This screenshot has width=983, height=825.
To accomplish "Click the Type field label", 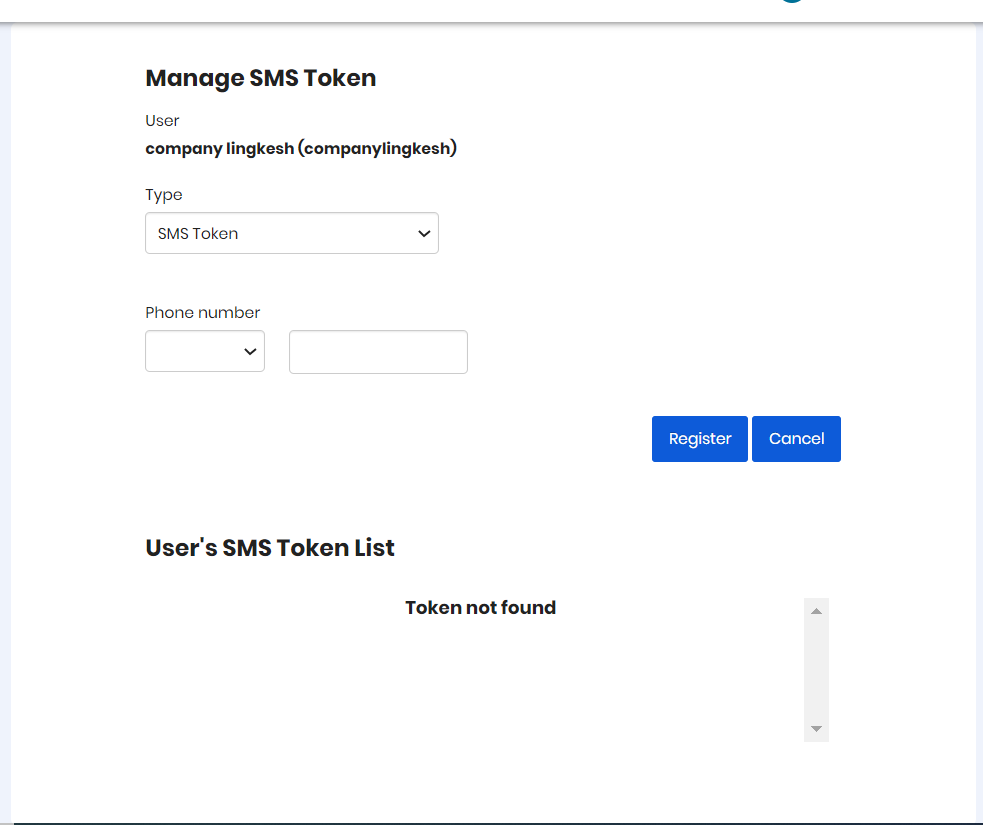I will click(x=164, y=195).
